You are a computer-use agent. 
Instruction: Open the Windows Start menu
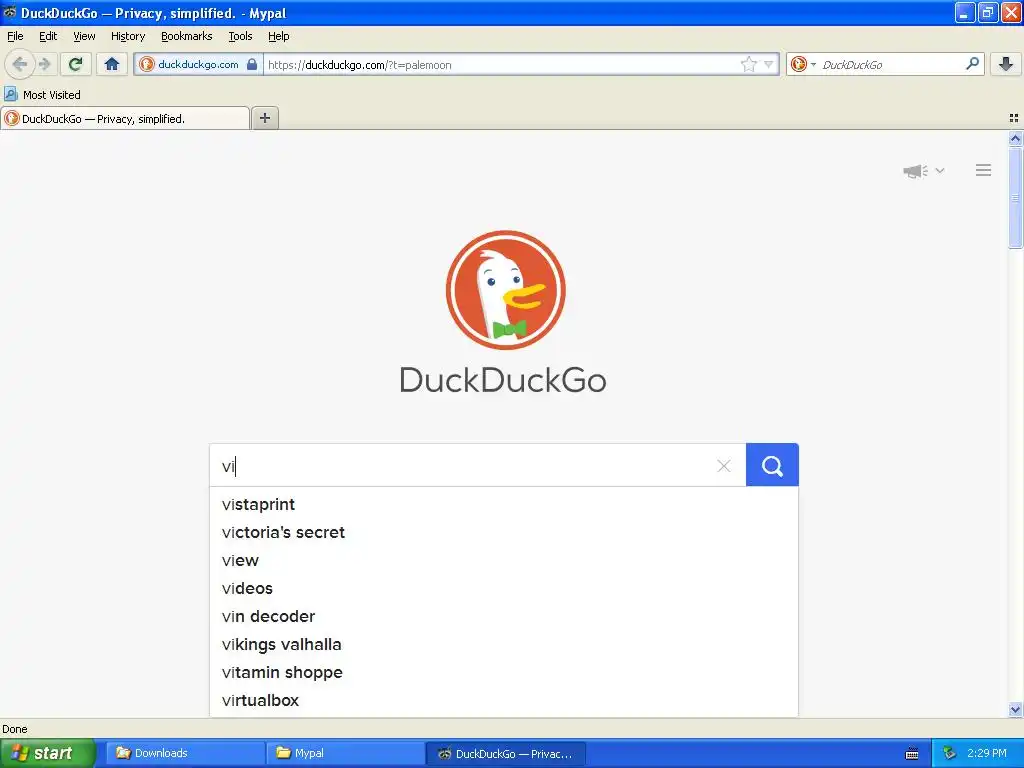(x=48, y=753)
